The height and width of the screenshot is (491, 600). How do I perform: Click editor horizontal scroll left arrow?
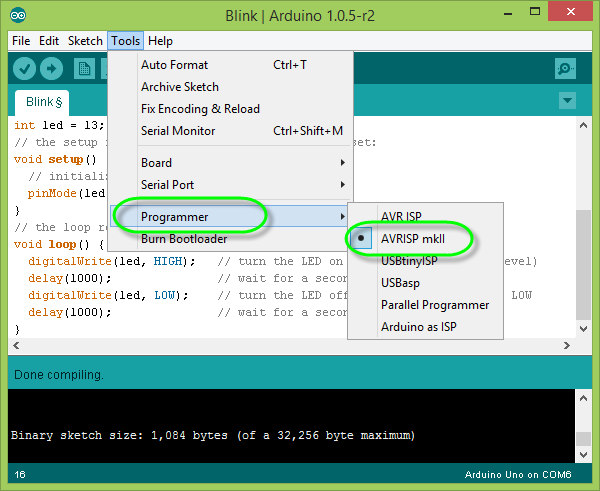pos(16,346)
